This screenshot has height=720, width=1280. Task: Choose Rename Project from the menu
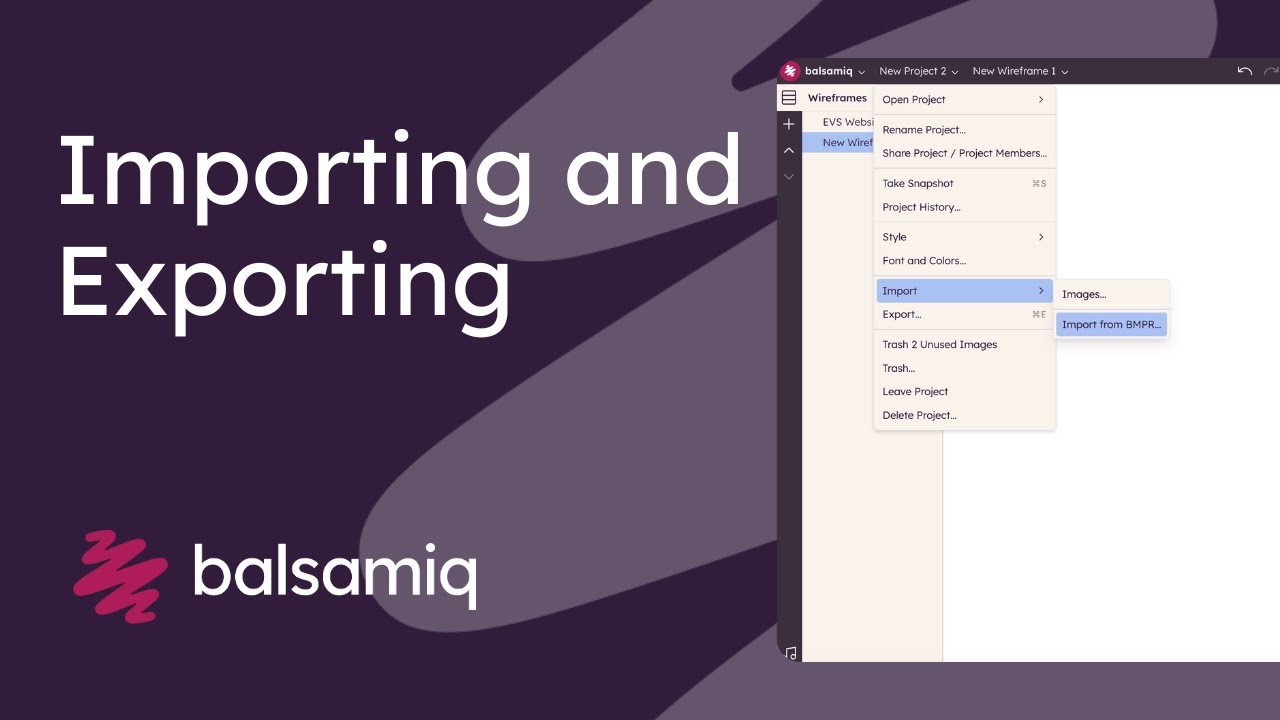point(964,130)
